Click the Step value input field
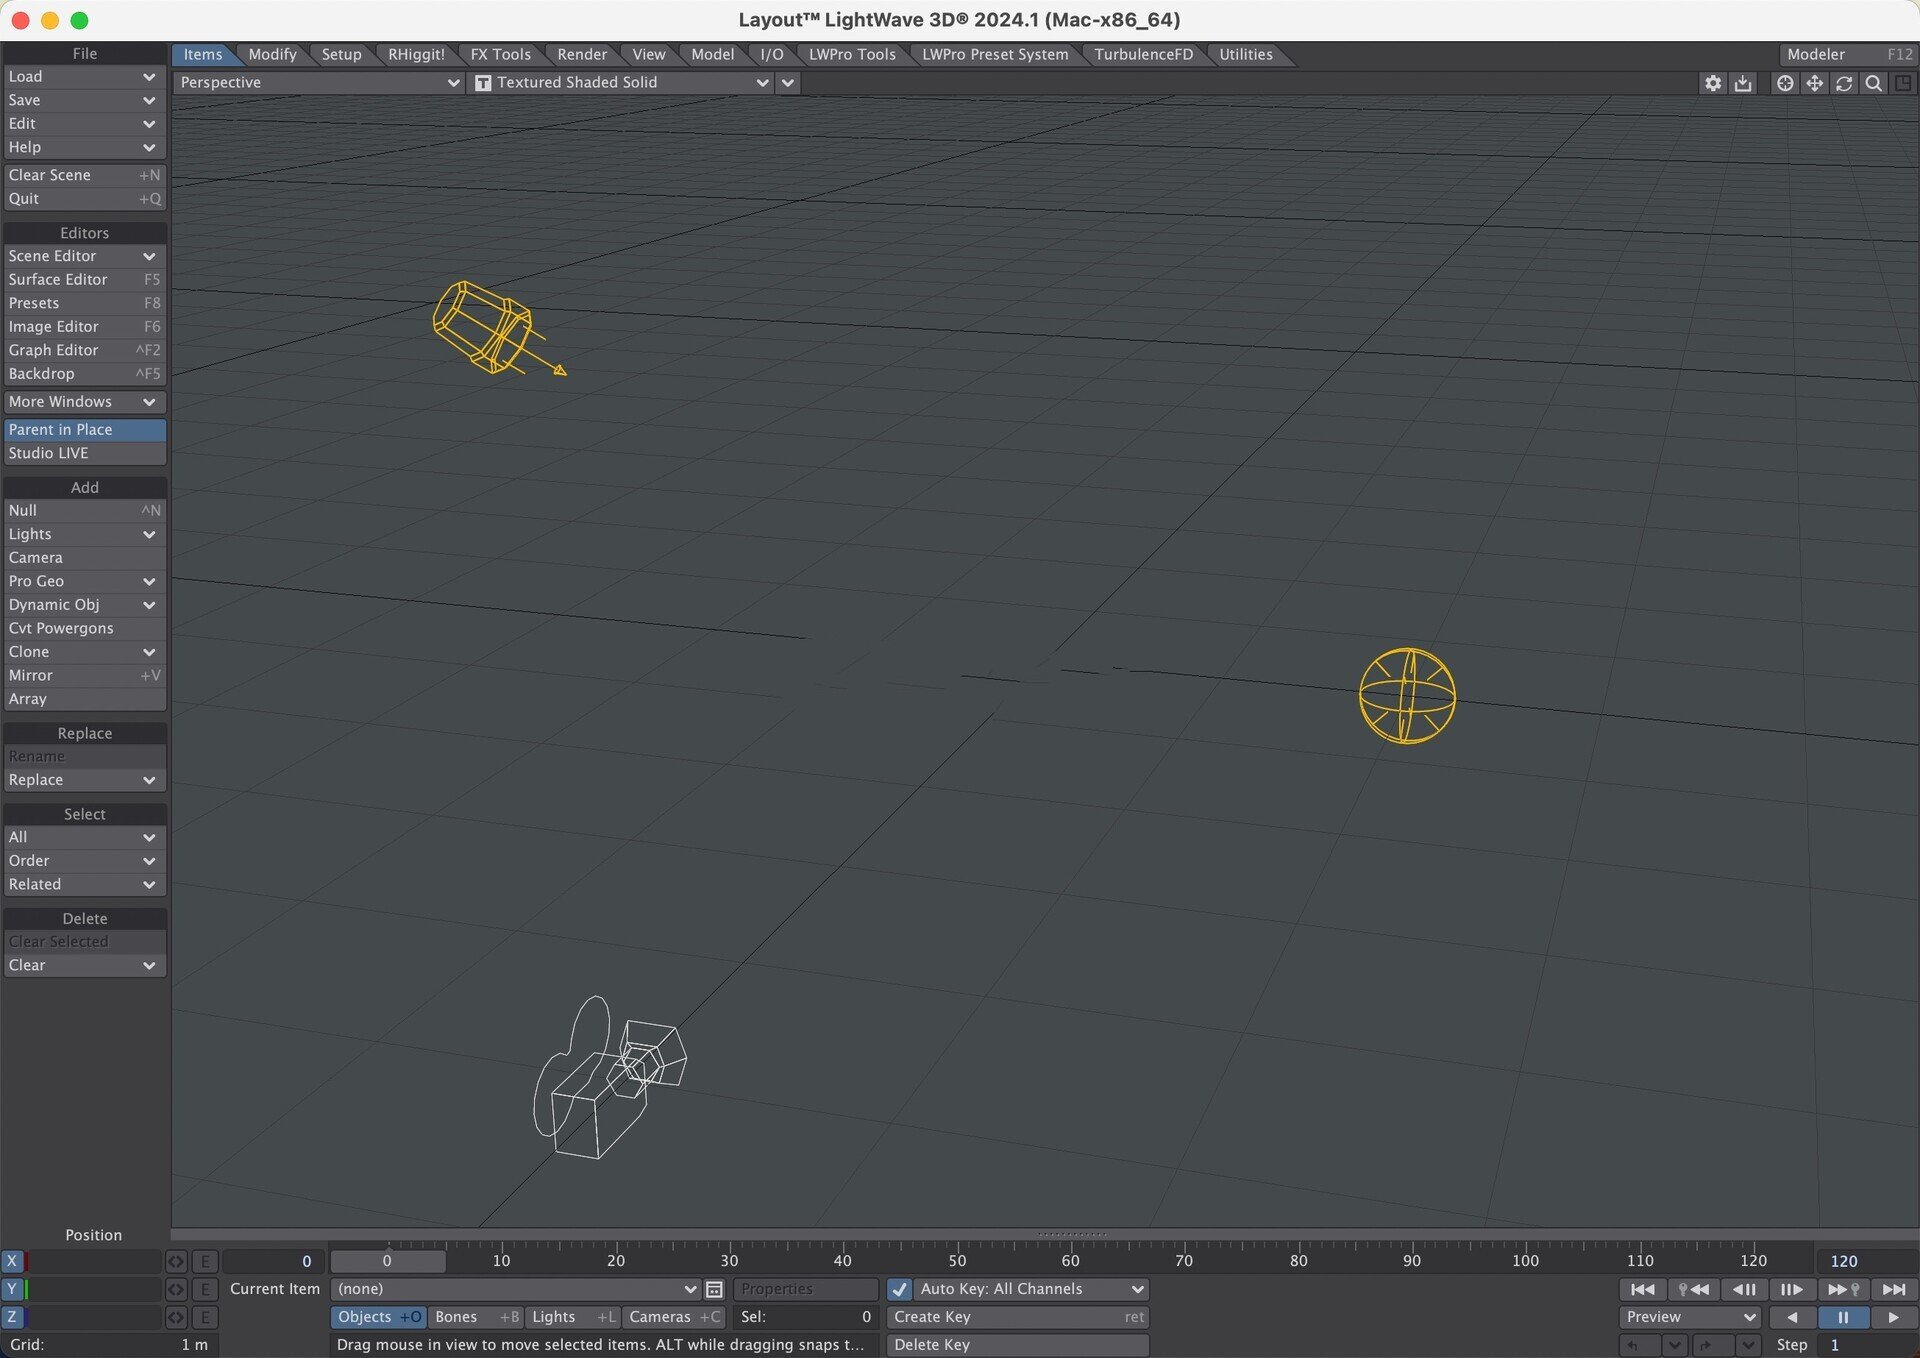 point(1866,1345)
